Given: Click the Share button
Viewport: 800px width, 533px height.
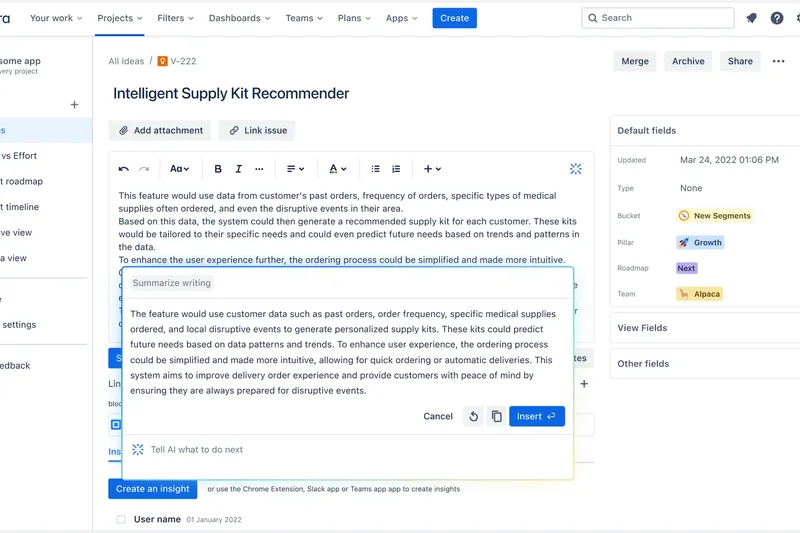Looking at the screenshot, I should click(x=740, y=61).
